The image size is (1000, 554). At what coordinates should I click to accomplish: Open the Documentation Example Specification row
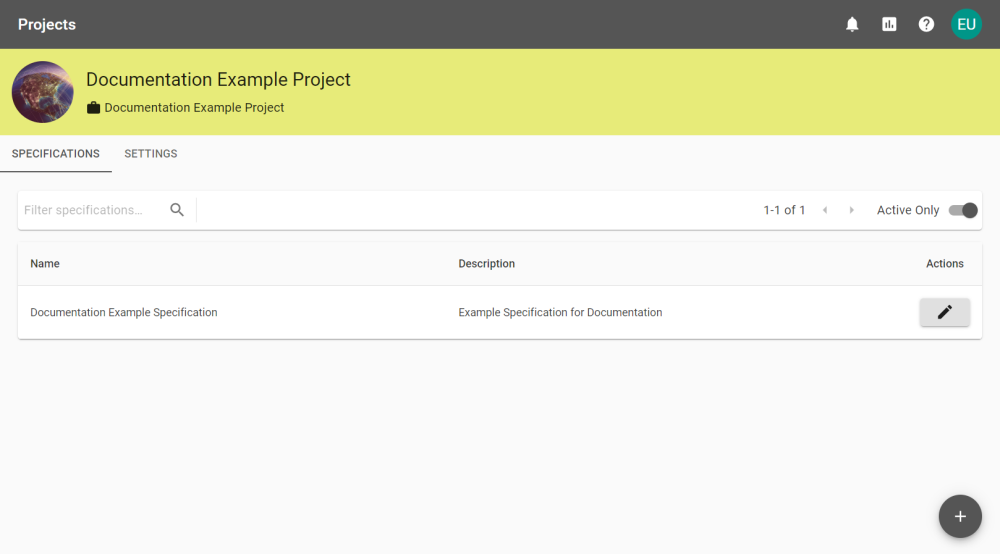pos(499,312)
